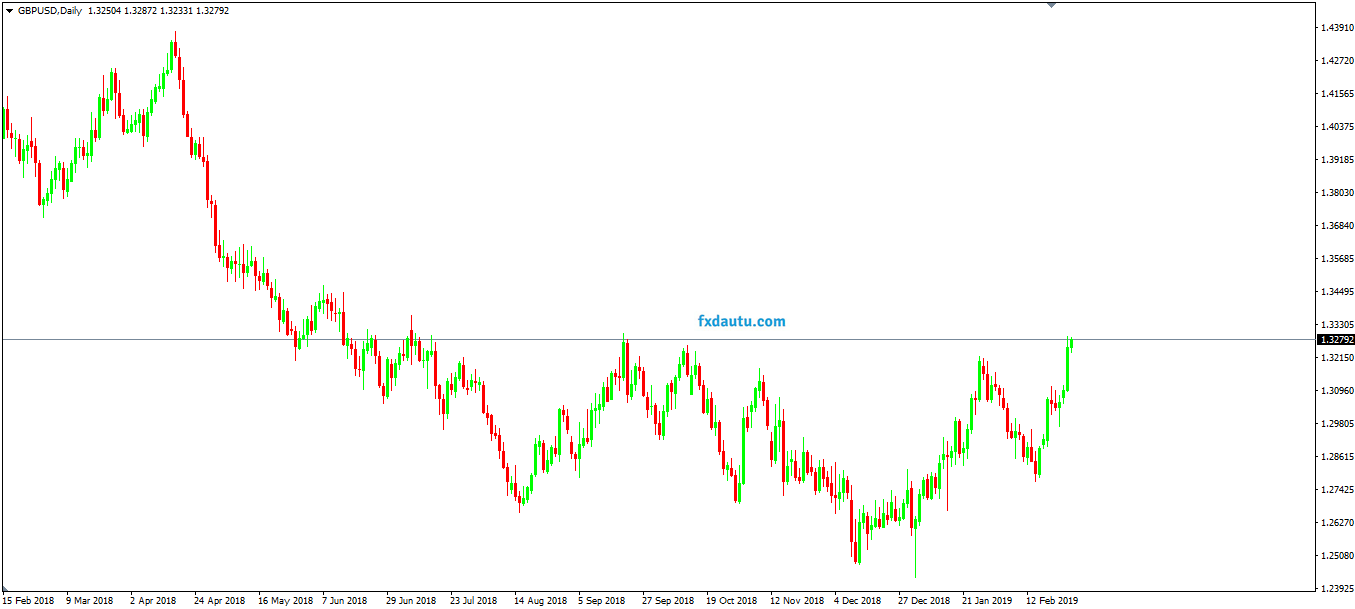Click the 15 Feb 2018 date label
The height and width of the screenshot is (609, 1355).
[27, 601]
